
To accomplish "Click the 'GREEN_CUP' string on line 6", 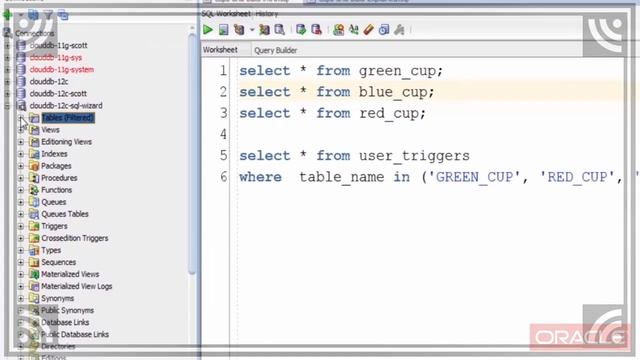I will 474,177.
